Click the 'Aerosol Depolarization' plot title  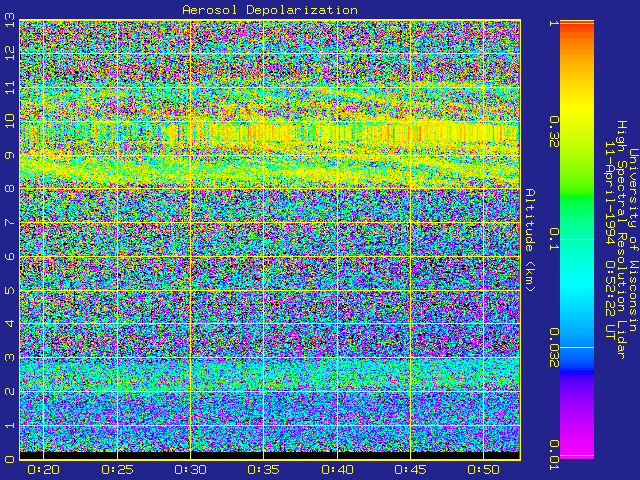click(x=270, y=10)
